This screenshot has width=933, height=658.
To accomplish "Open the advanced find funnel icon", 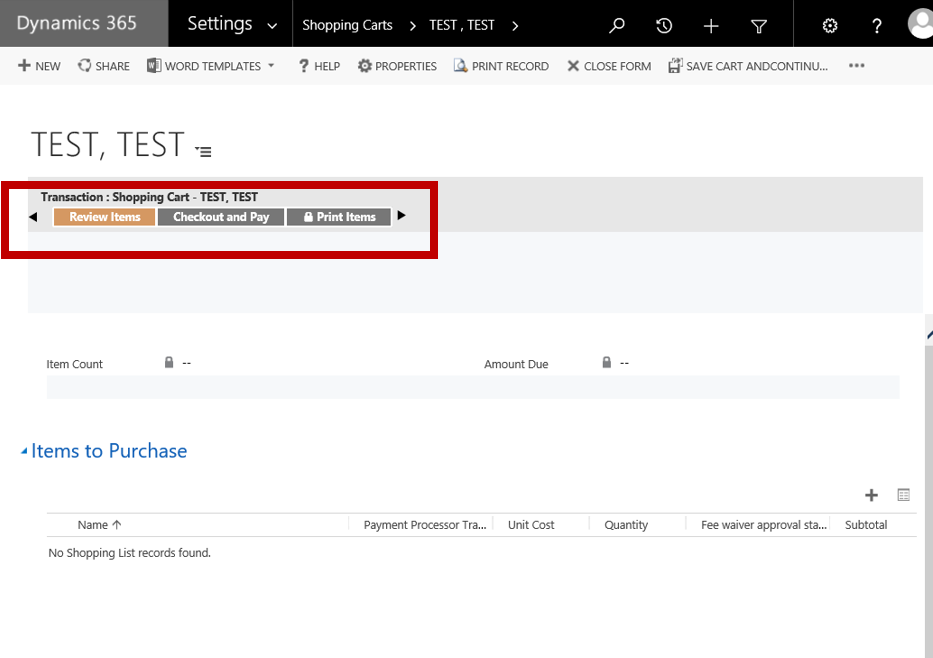I will 759,26.
